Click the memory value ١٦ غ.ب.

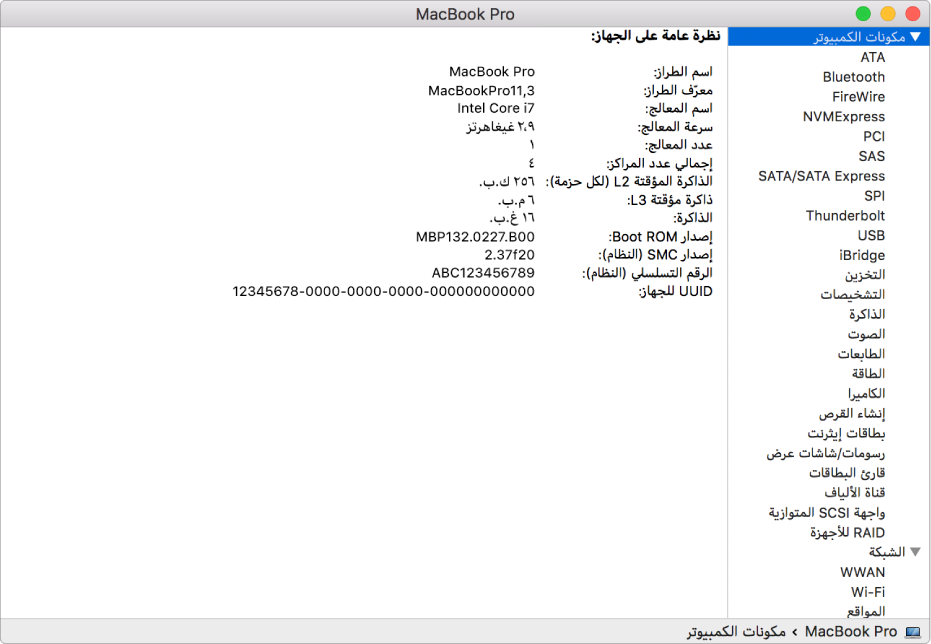coord(512,218)
